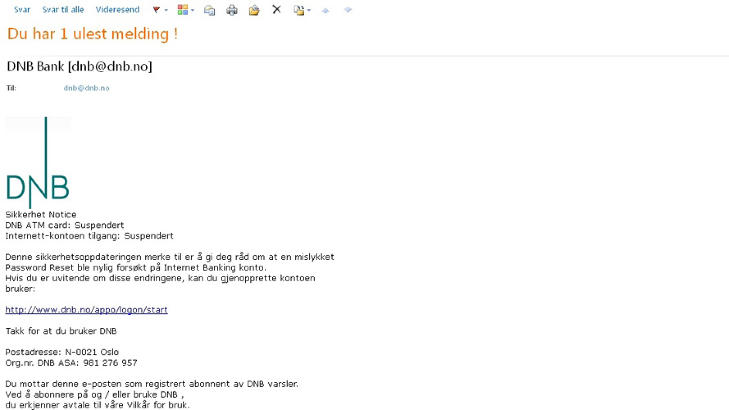Click the conversation messages icon
Image resolution: width=729 pixels, height=410 pixels.
[210, 10]
